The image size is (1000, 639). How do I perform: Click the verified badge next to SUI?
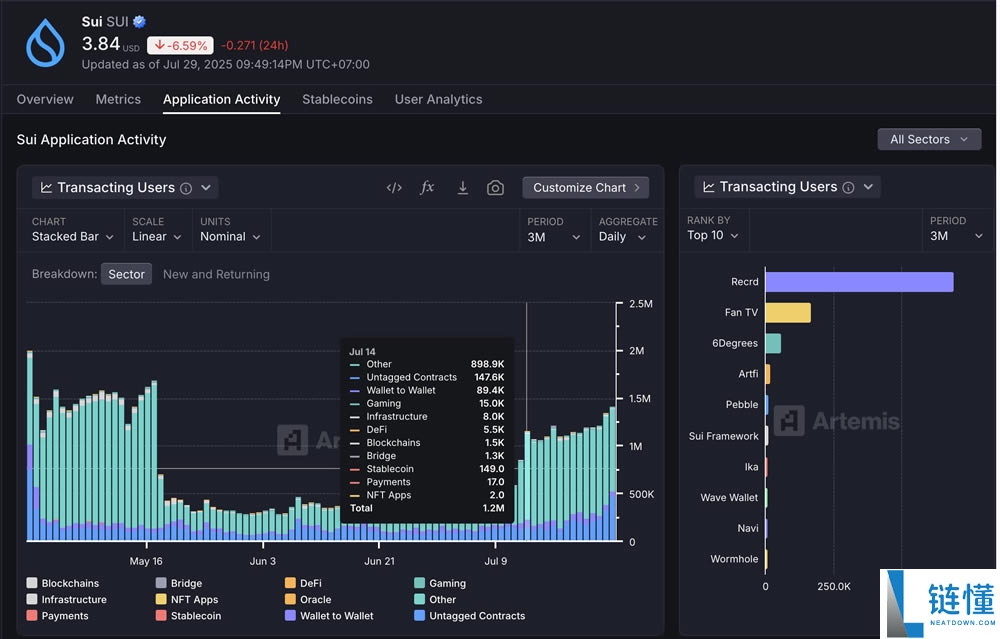[x=140, y=21]
